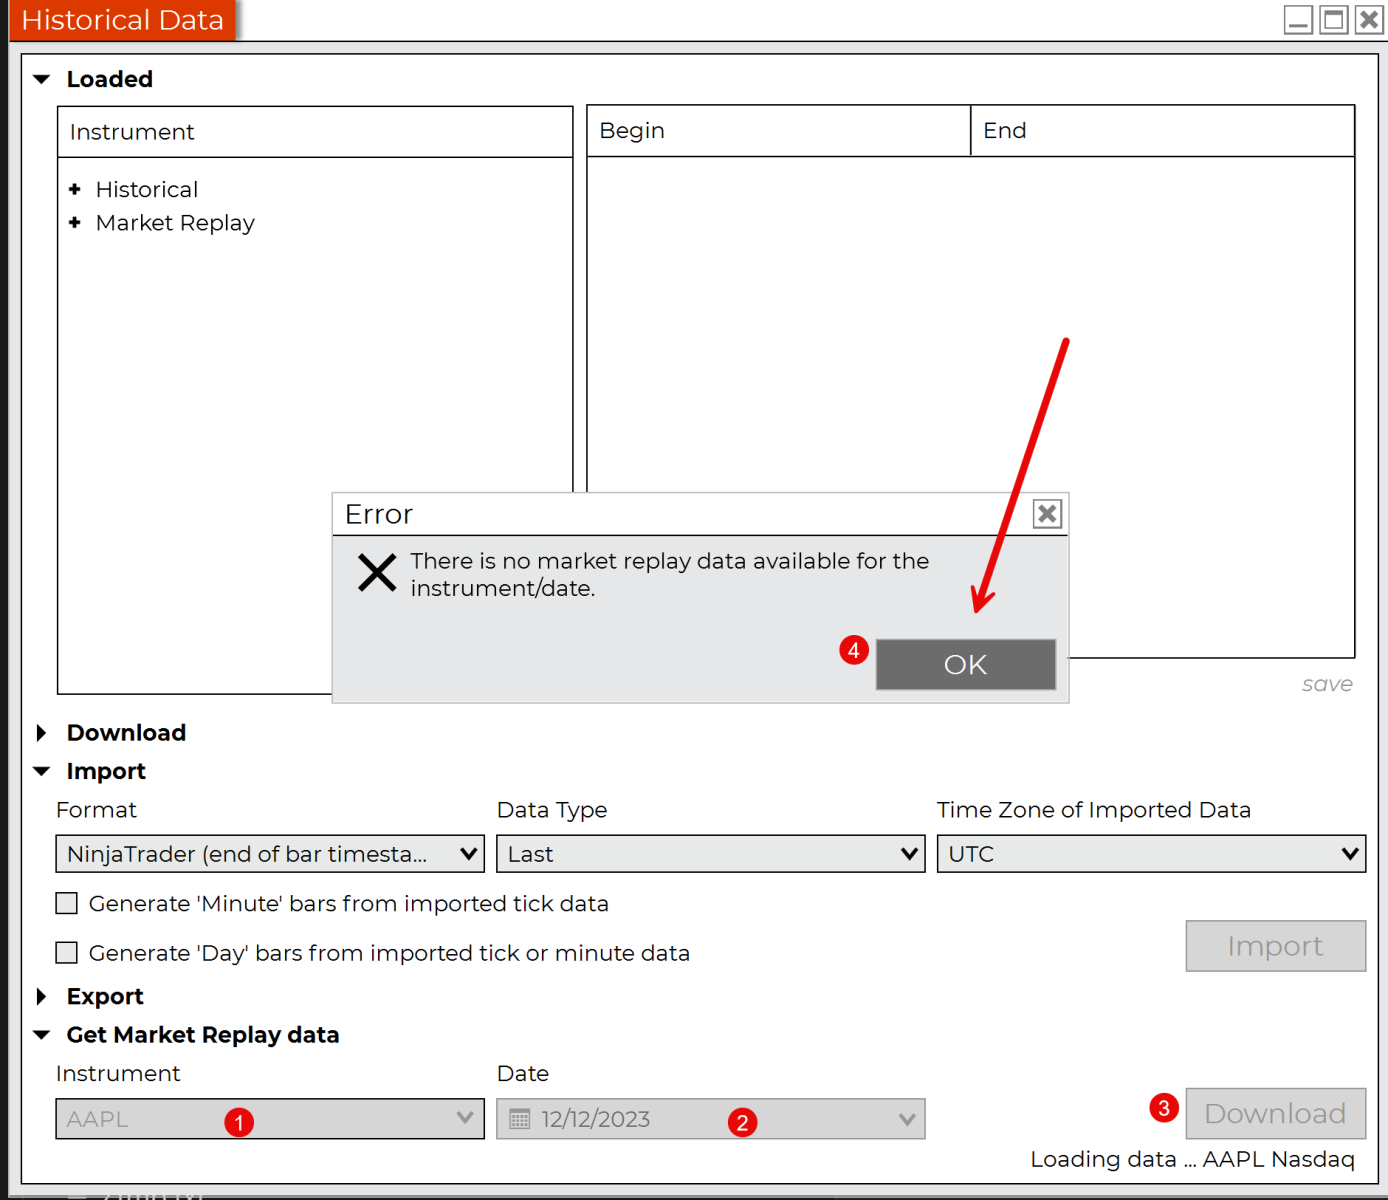The image size is (1388, 1200).
Task: Maximize the Historical Data window
Action: tap(1334, 20)
